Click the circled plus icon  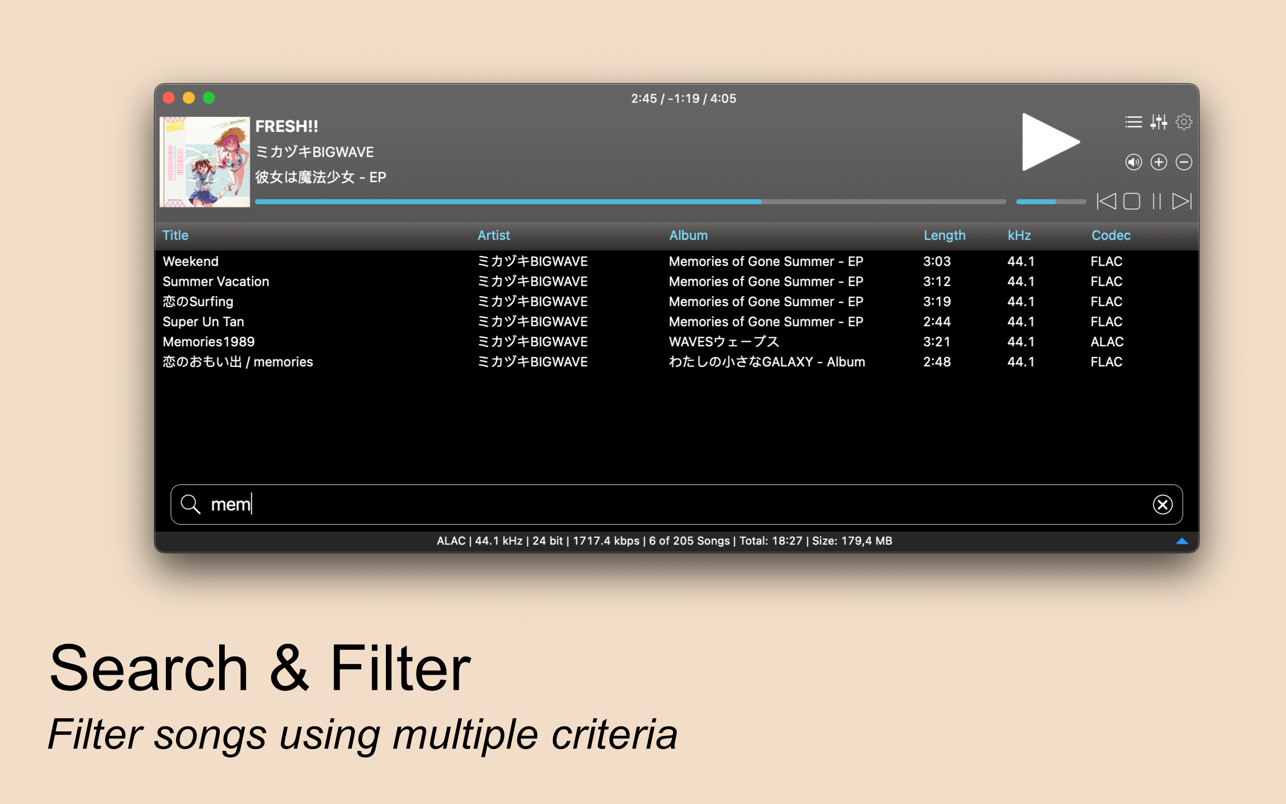[x=1158, y=162]
